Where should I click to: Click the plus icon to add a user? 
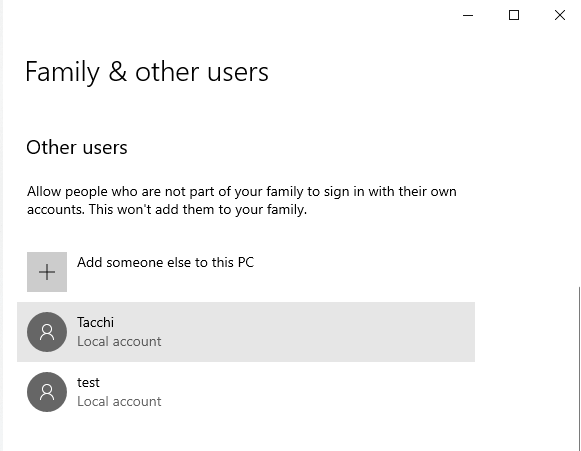[x=47, y=272]
